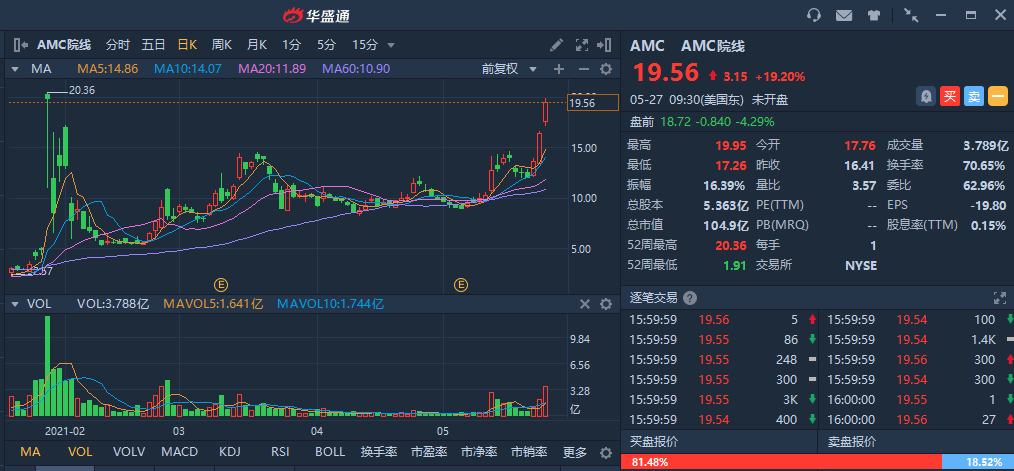Open indicator bar settings gear
Viewport: 1014px width, 471px height.
click(606, 452)
